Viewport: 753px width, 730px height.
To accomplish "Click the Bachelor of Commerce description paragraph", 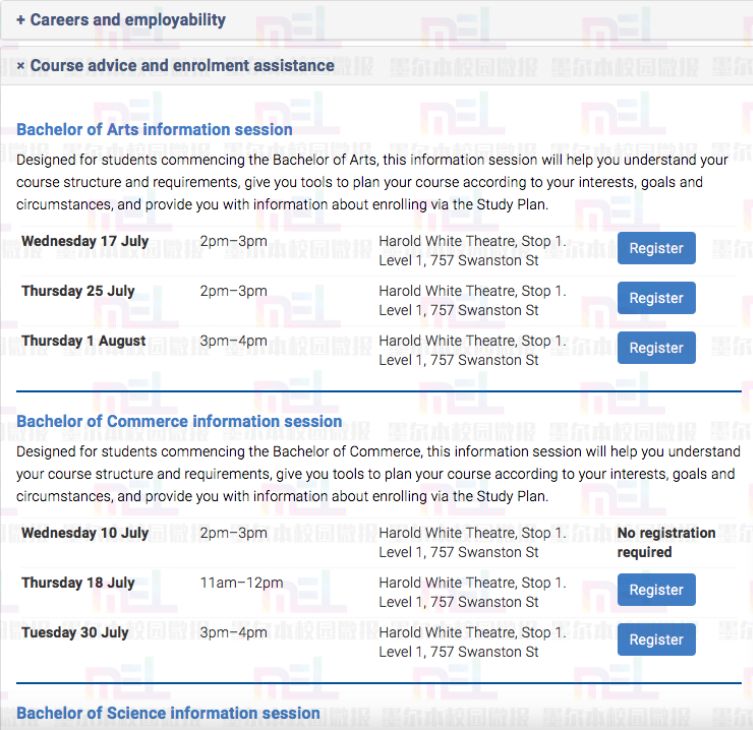I will pyautogui.click(x=378, y=474).
